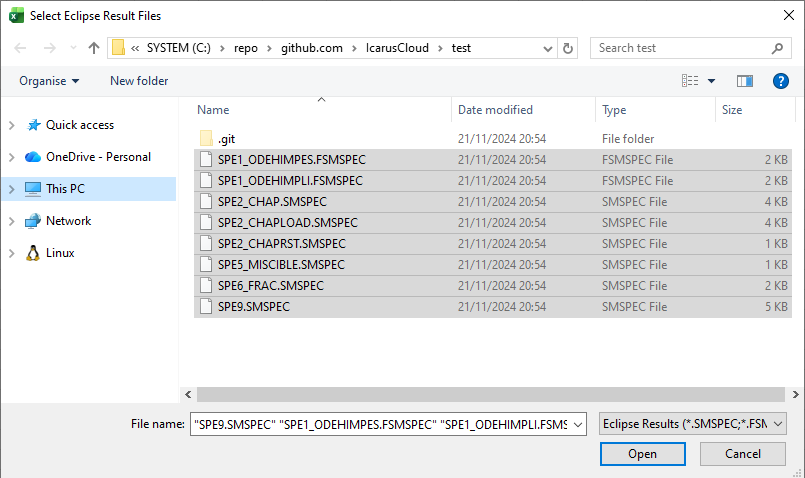
Task: Select Linux in the sidebar
Action: (60, 253)
